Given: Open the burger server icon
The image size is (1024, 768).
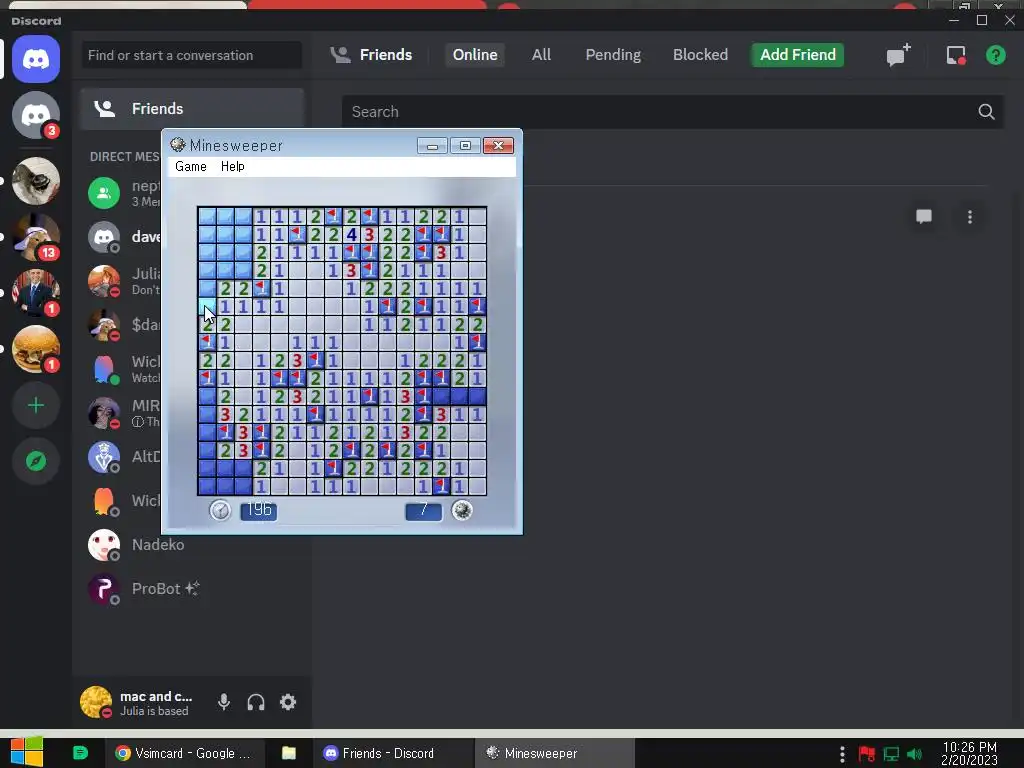Looking at the screenshot, I should pos(36,349).
